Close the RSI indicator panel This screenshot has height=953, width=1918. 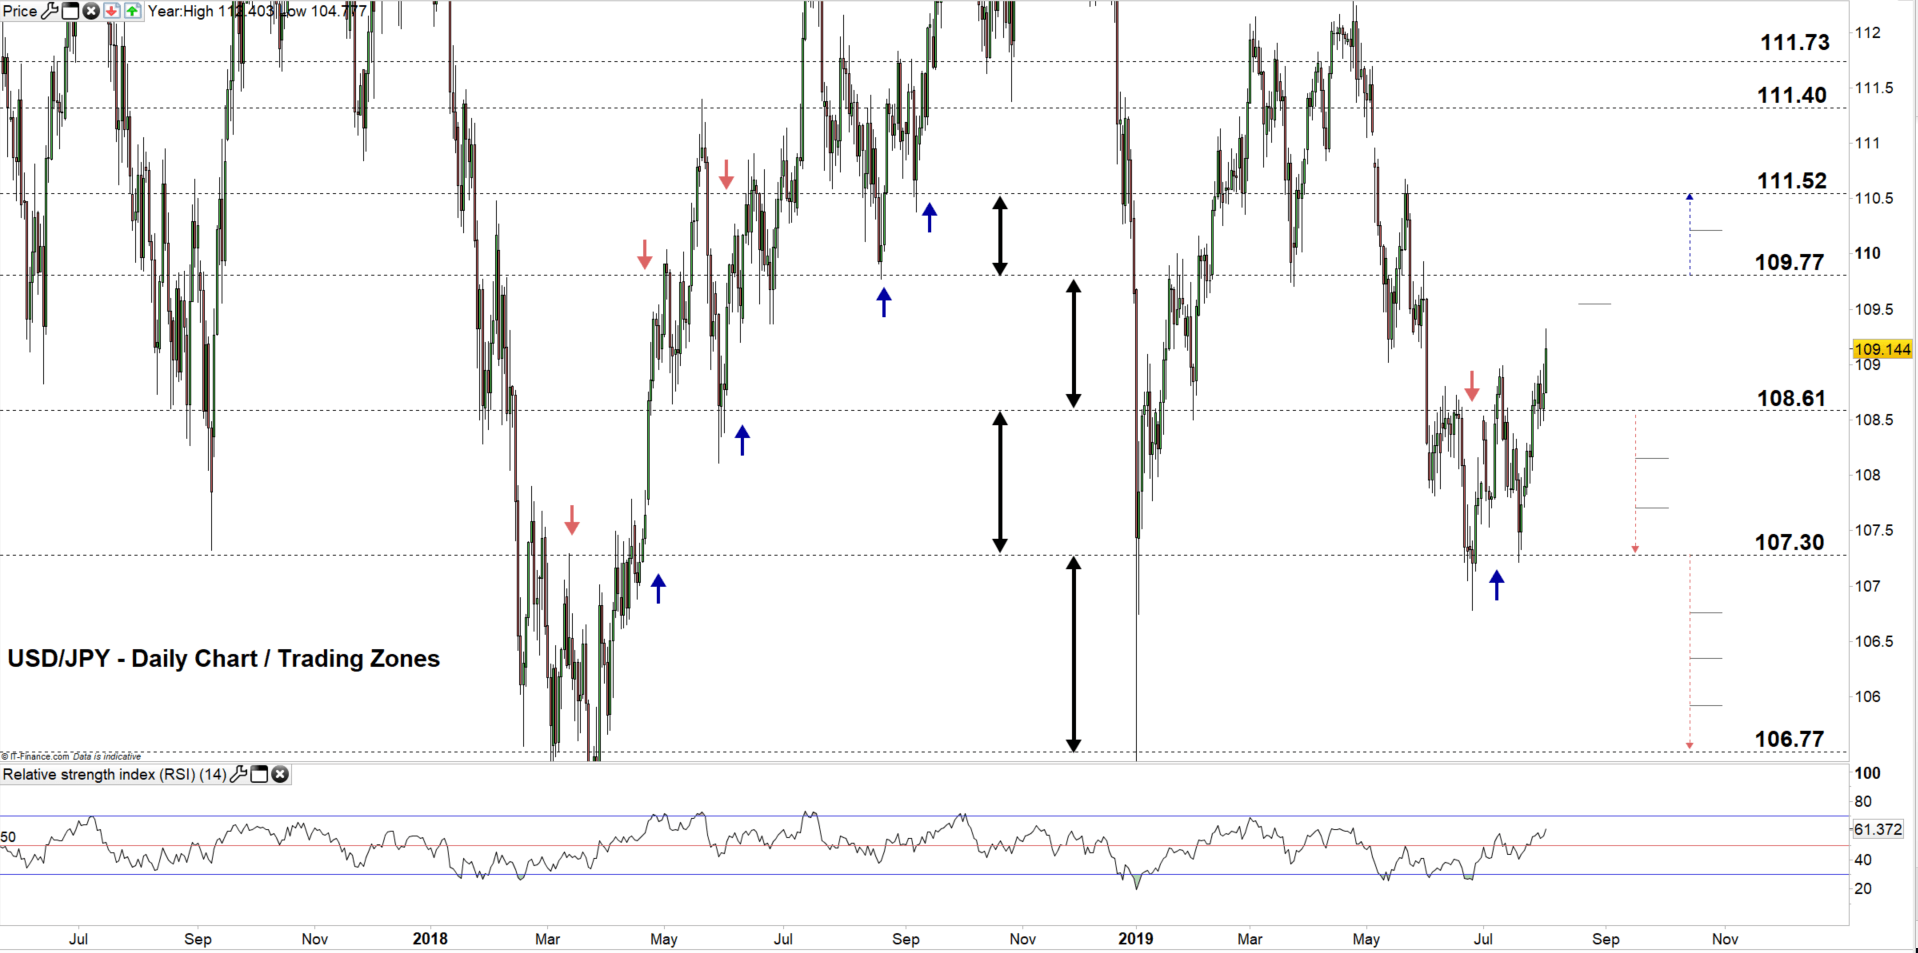click(x=280, y=774)
